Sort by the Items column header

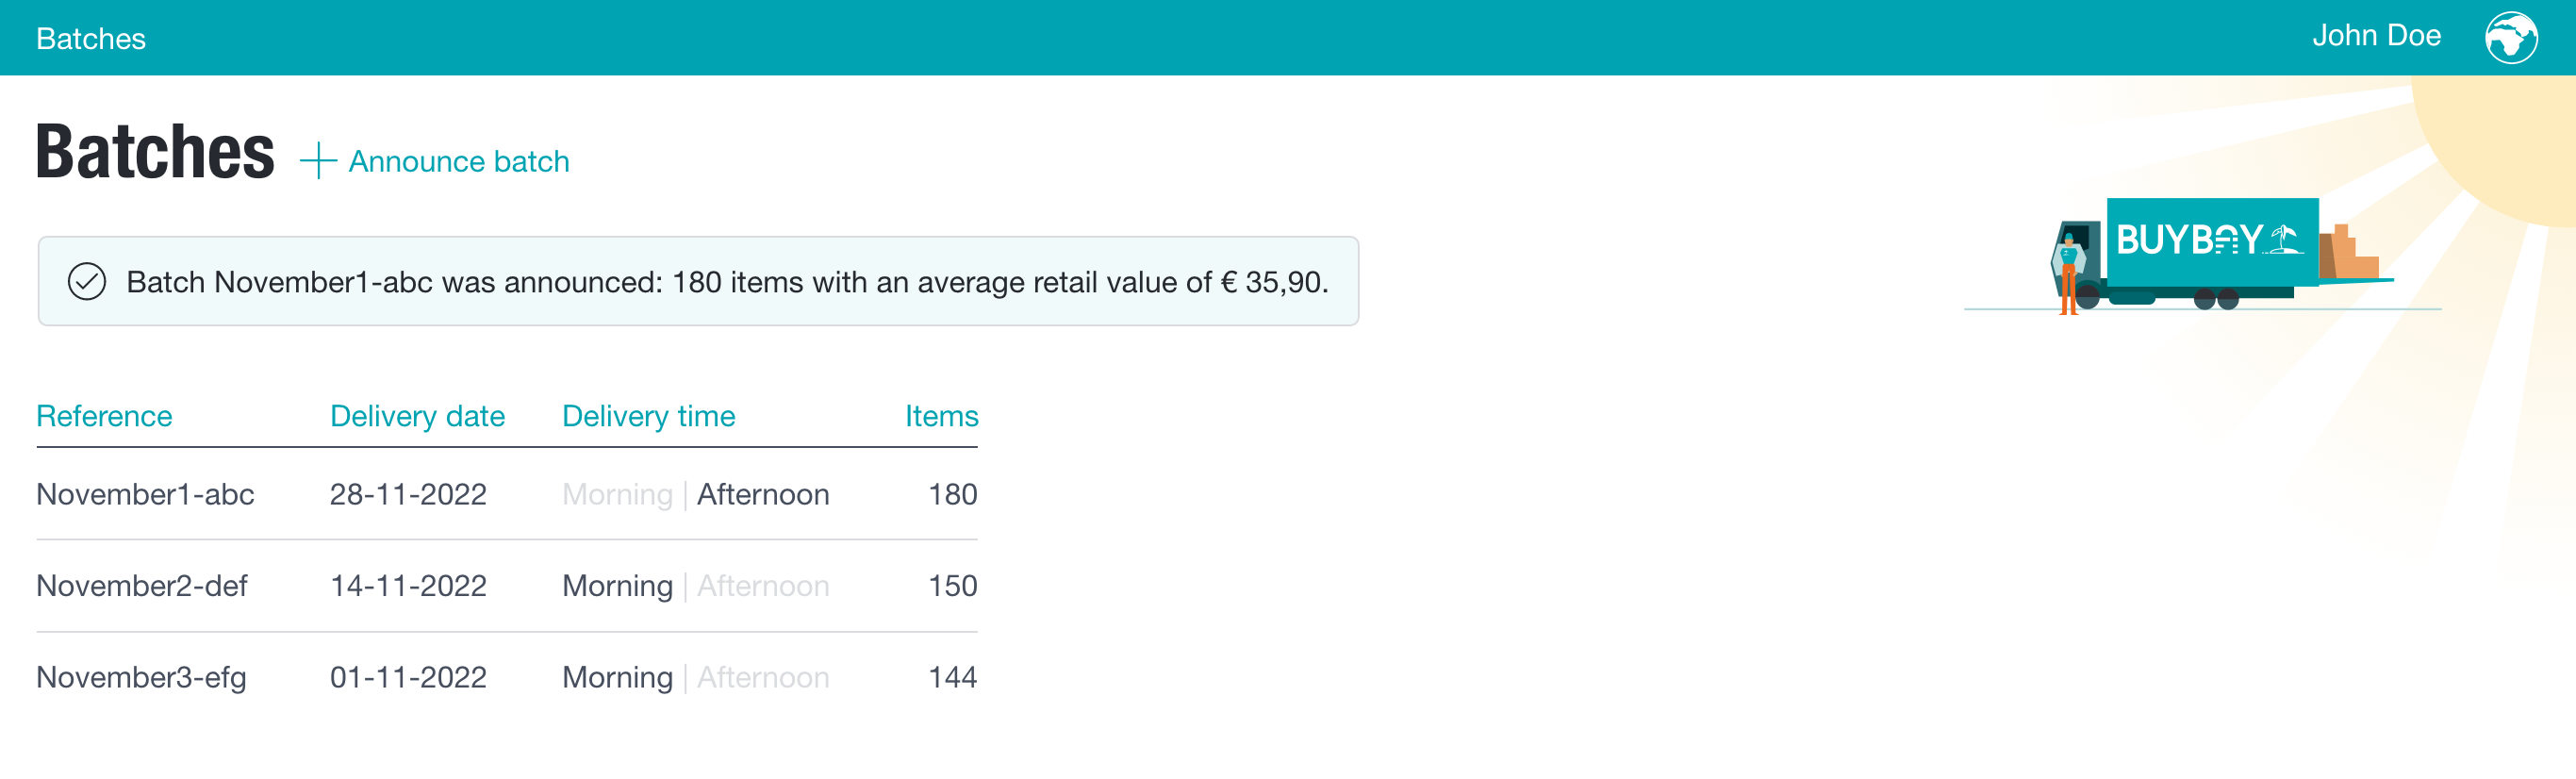point(941,416)
